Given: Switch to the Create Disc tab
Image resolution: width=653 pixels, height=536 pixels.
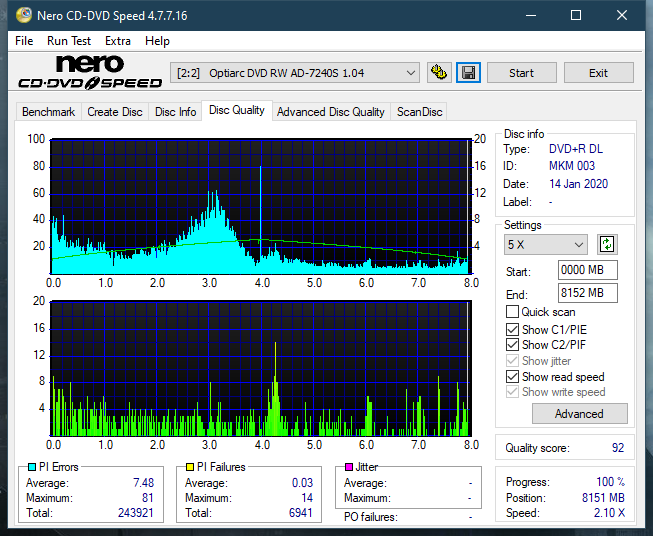Looking at the screenshot, I should 115,112.
